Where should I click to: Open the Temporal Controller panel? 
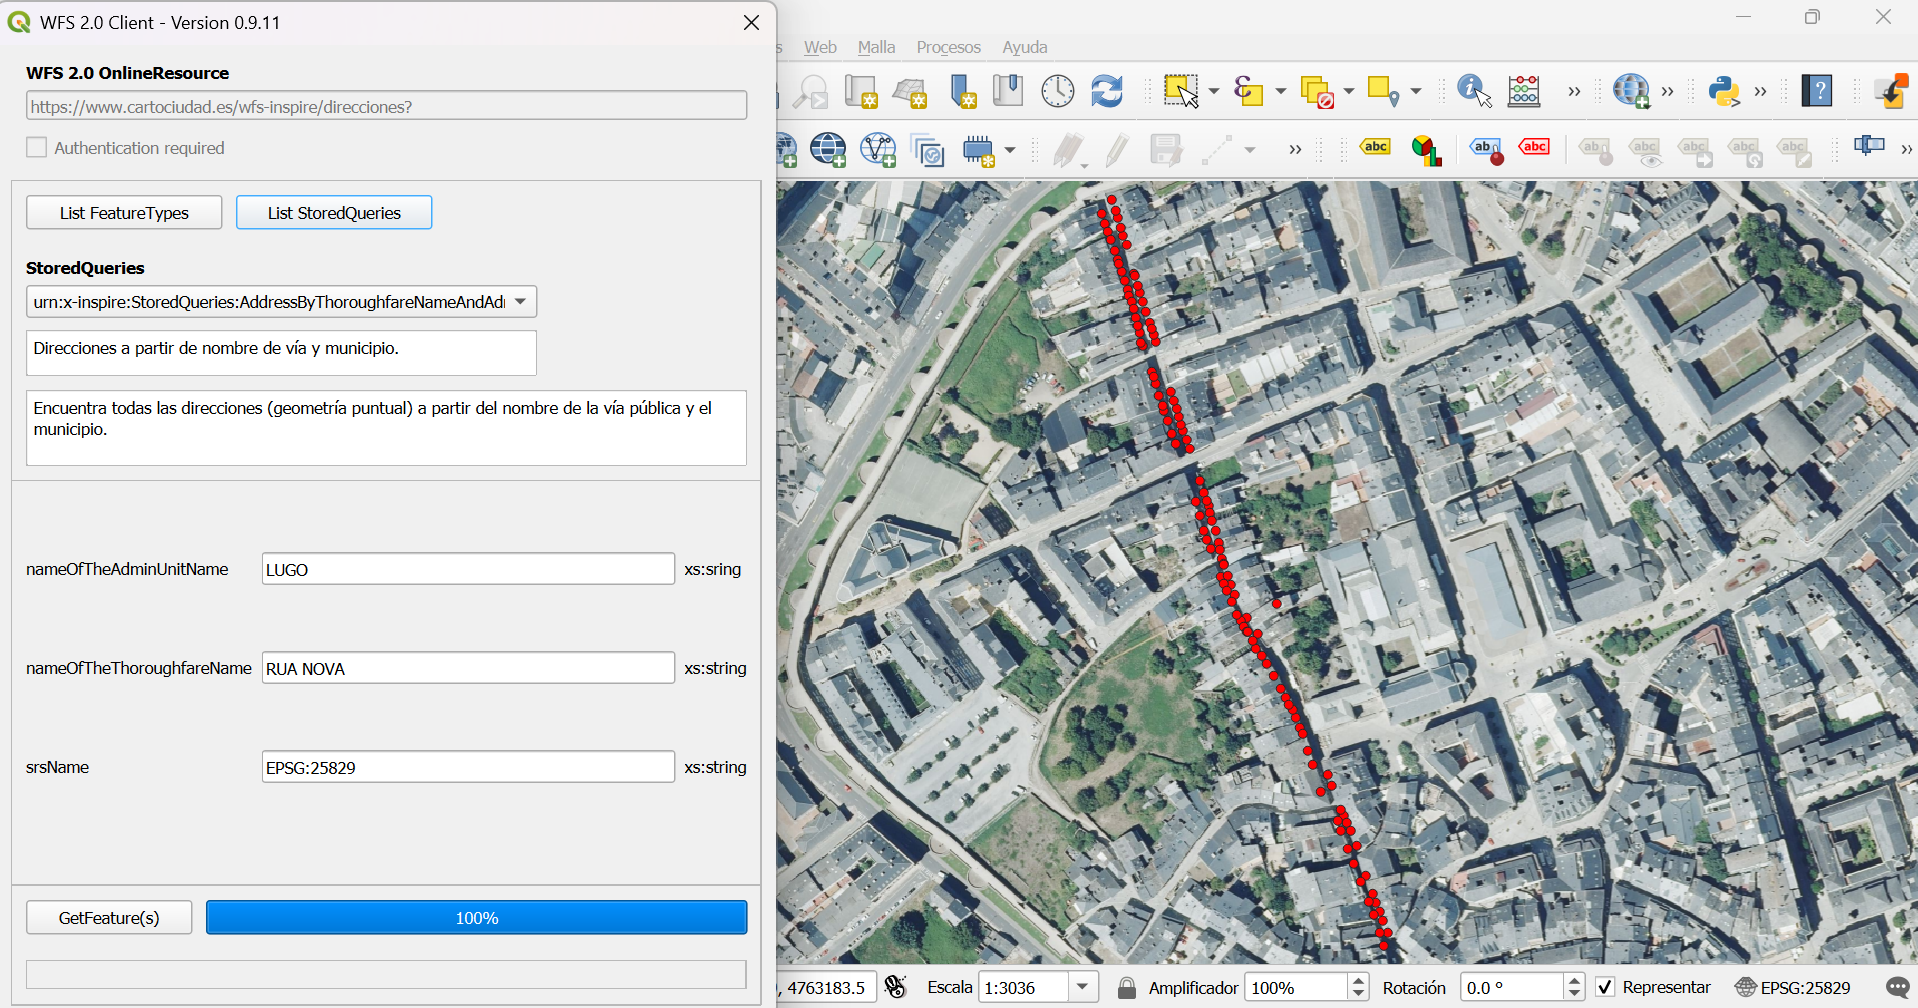[x=1057, y=90]
